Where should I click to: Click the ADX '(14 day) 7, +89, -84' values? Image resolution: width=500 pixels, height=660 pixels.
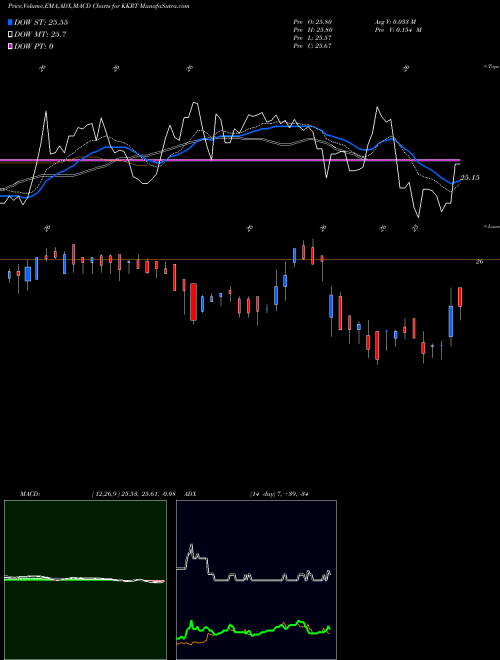(279, 494)
